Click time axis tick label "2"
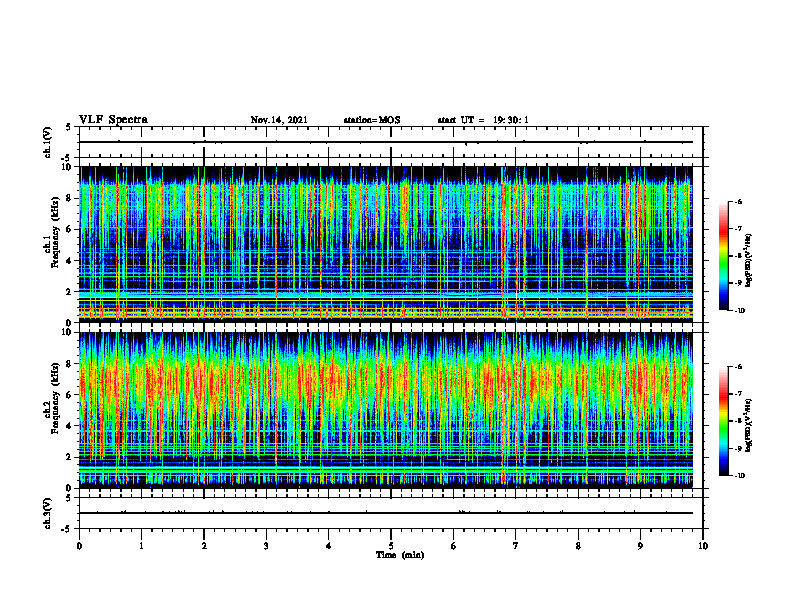The image size is (792, 612). [204, 546]
